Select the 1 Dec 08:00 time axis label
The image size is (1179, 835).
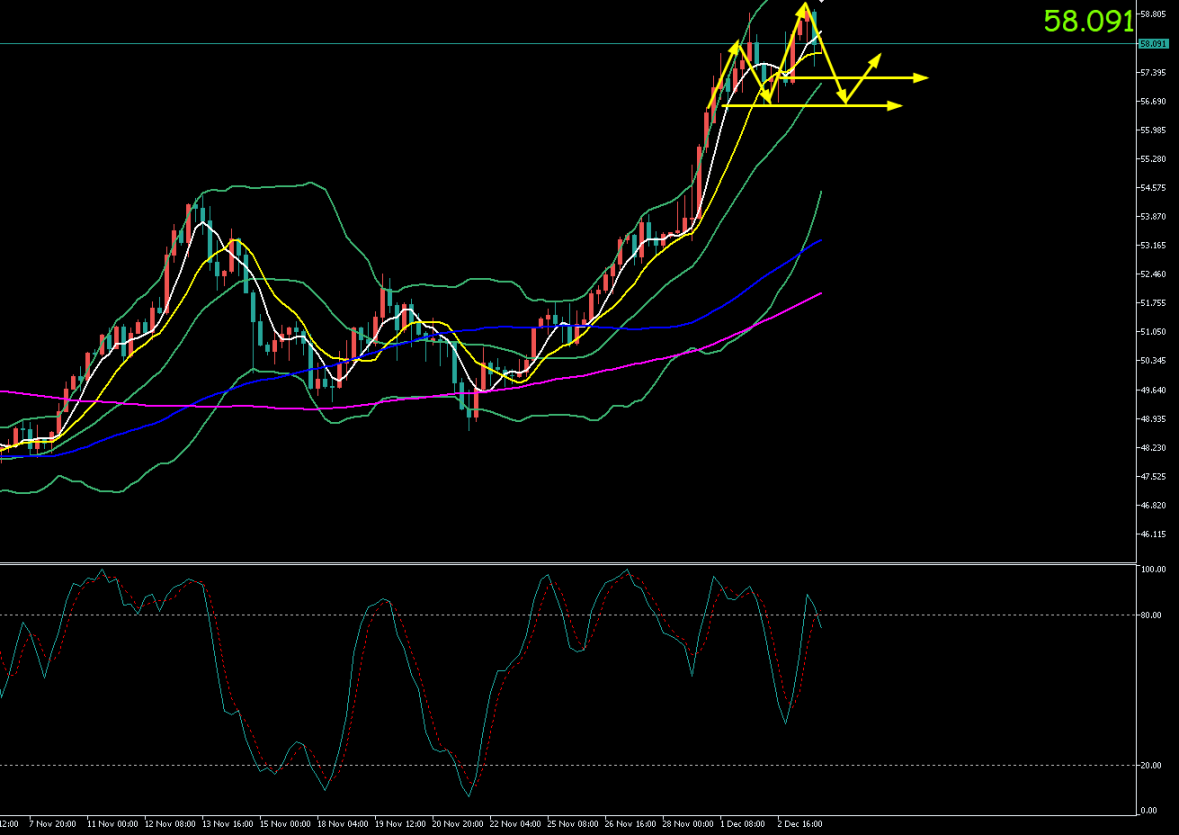(741, 824)
